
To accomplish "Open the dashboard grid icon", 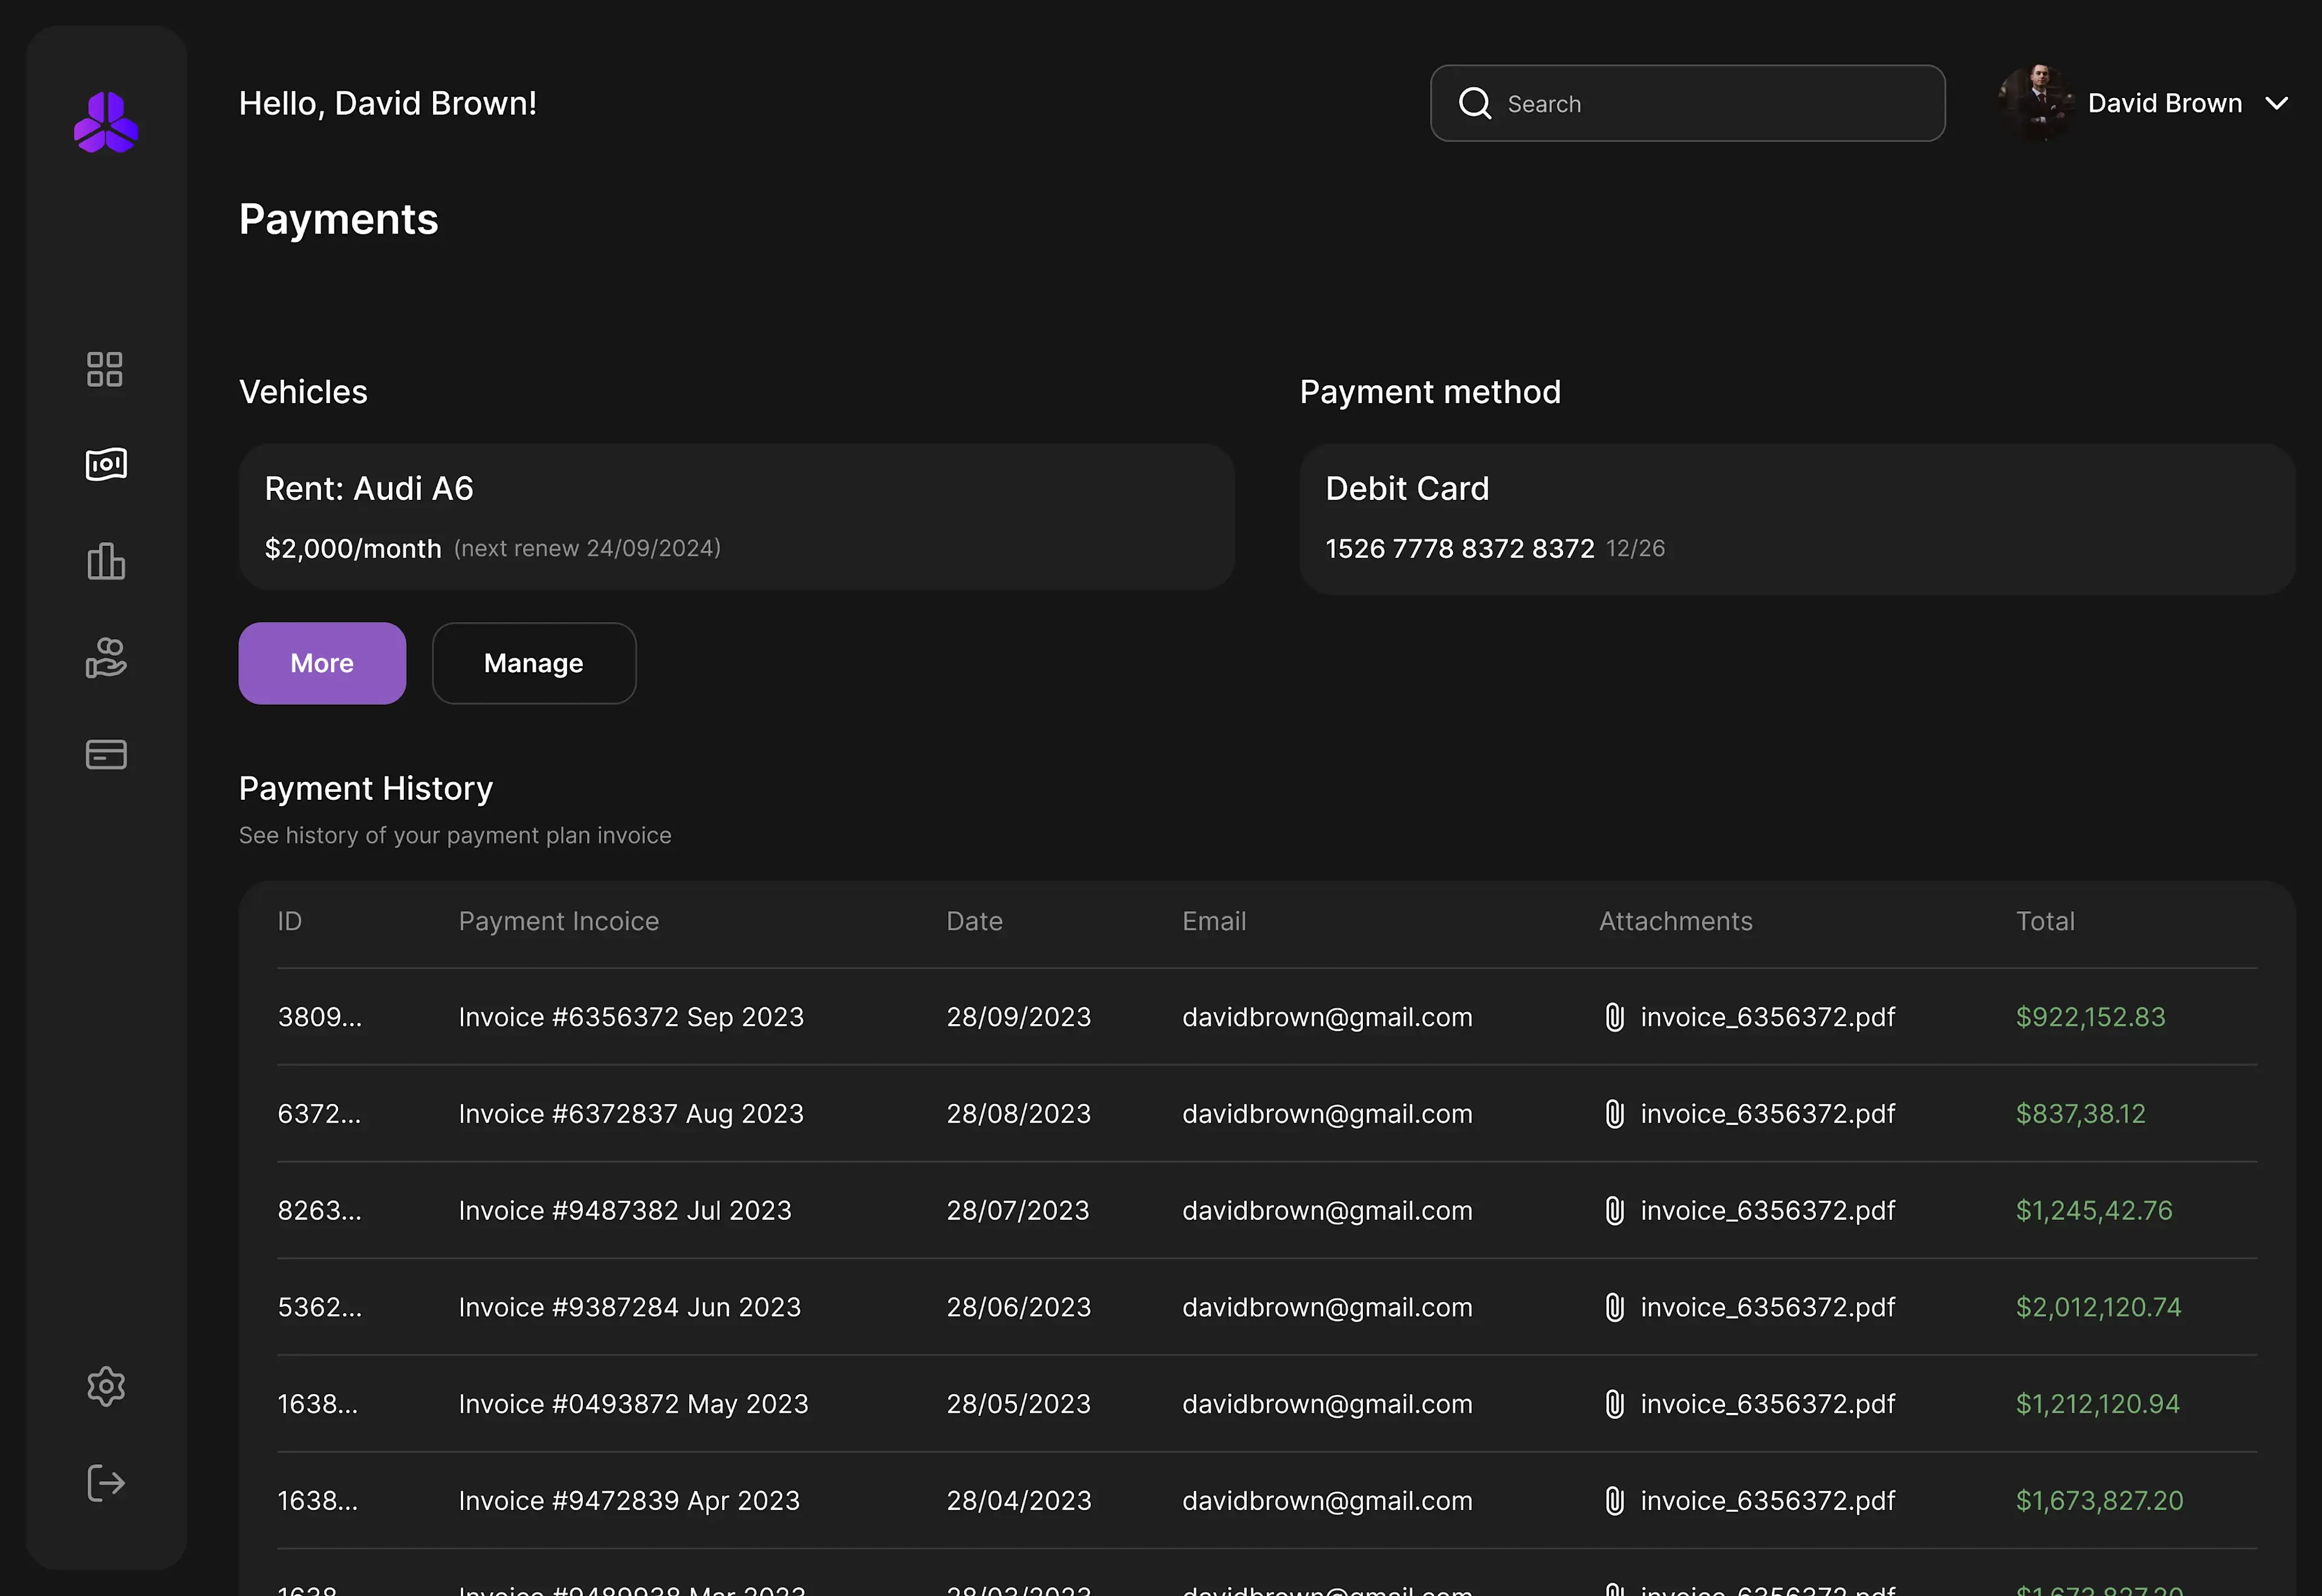I will [x=105, y=369].
